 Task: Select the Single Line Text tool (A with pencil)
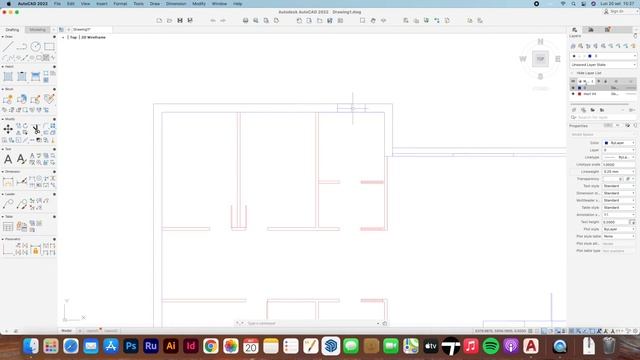point(21,159)
